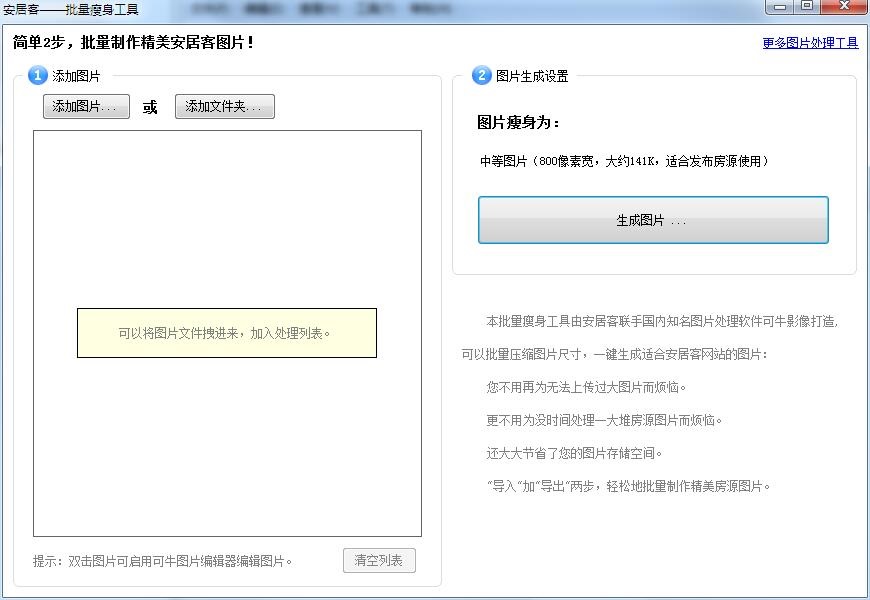Click the empty image list area below the hint box
This screenshot has width=870, height=600.
coord(226,450)
